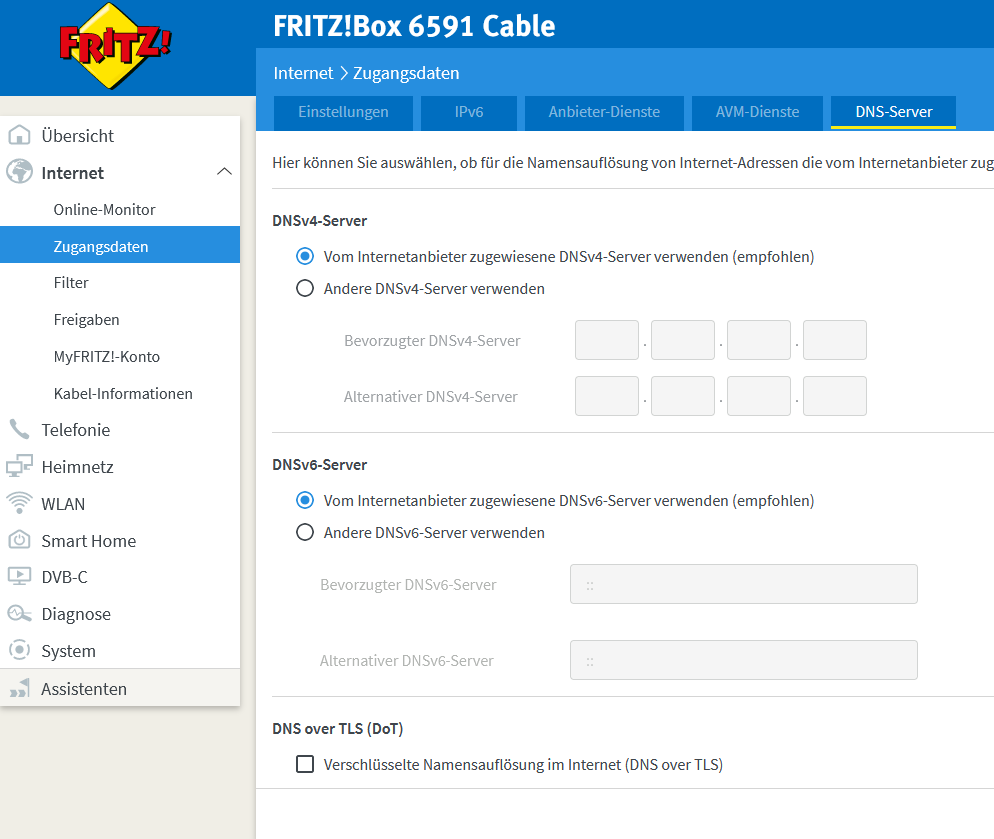This screenshot has width=994, height=839.
Task: Open the Assistenten section
Action: pos(85,688)
